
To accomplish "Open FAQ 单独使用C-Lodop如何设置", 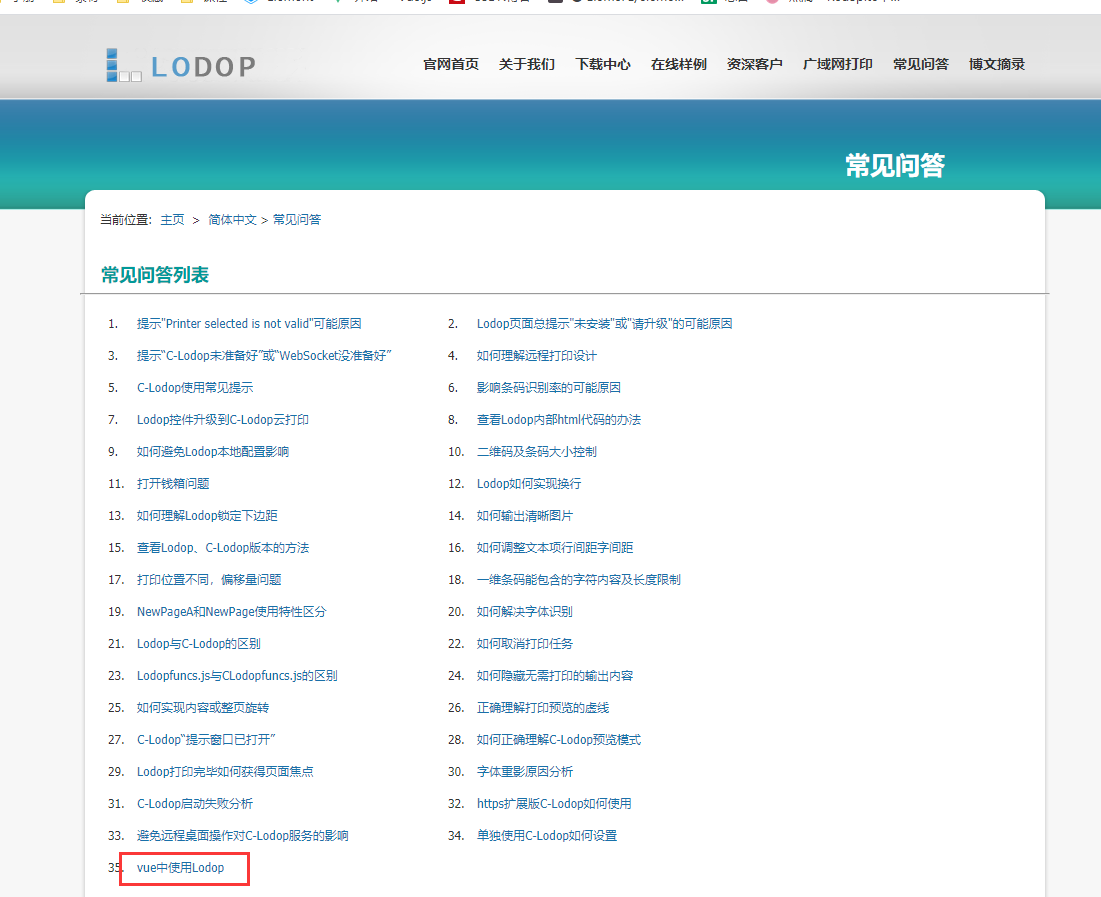I will click(547, 835).
